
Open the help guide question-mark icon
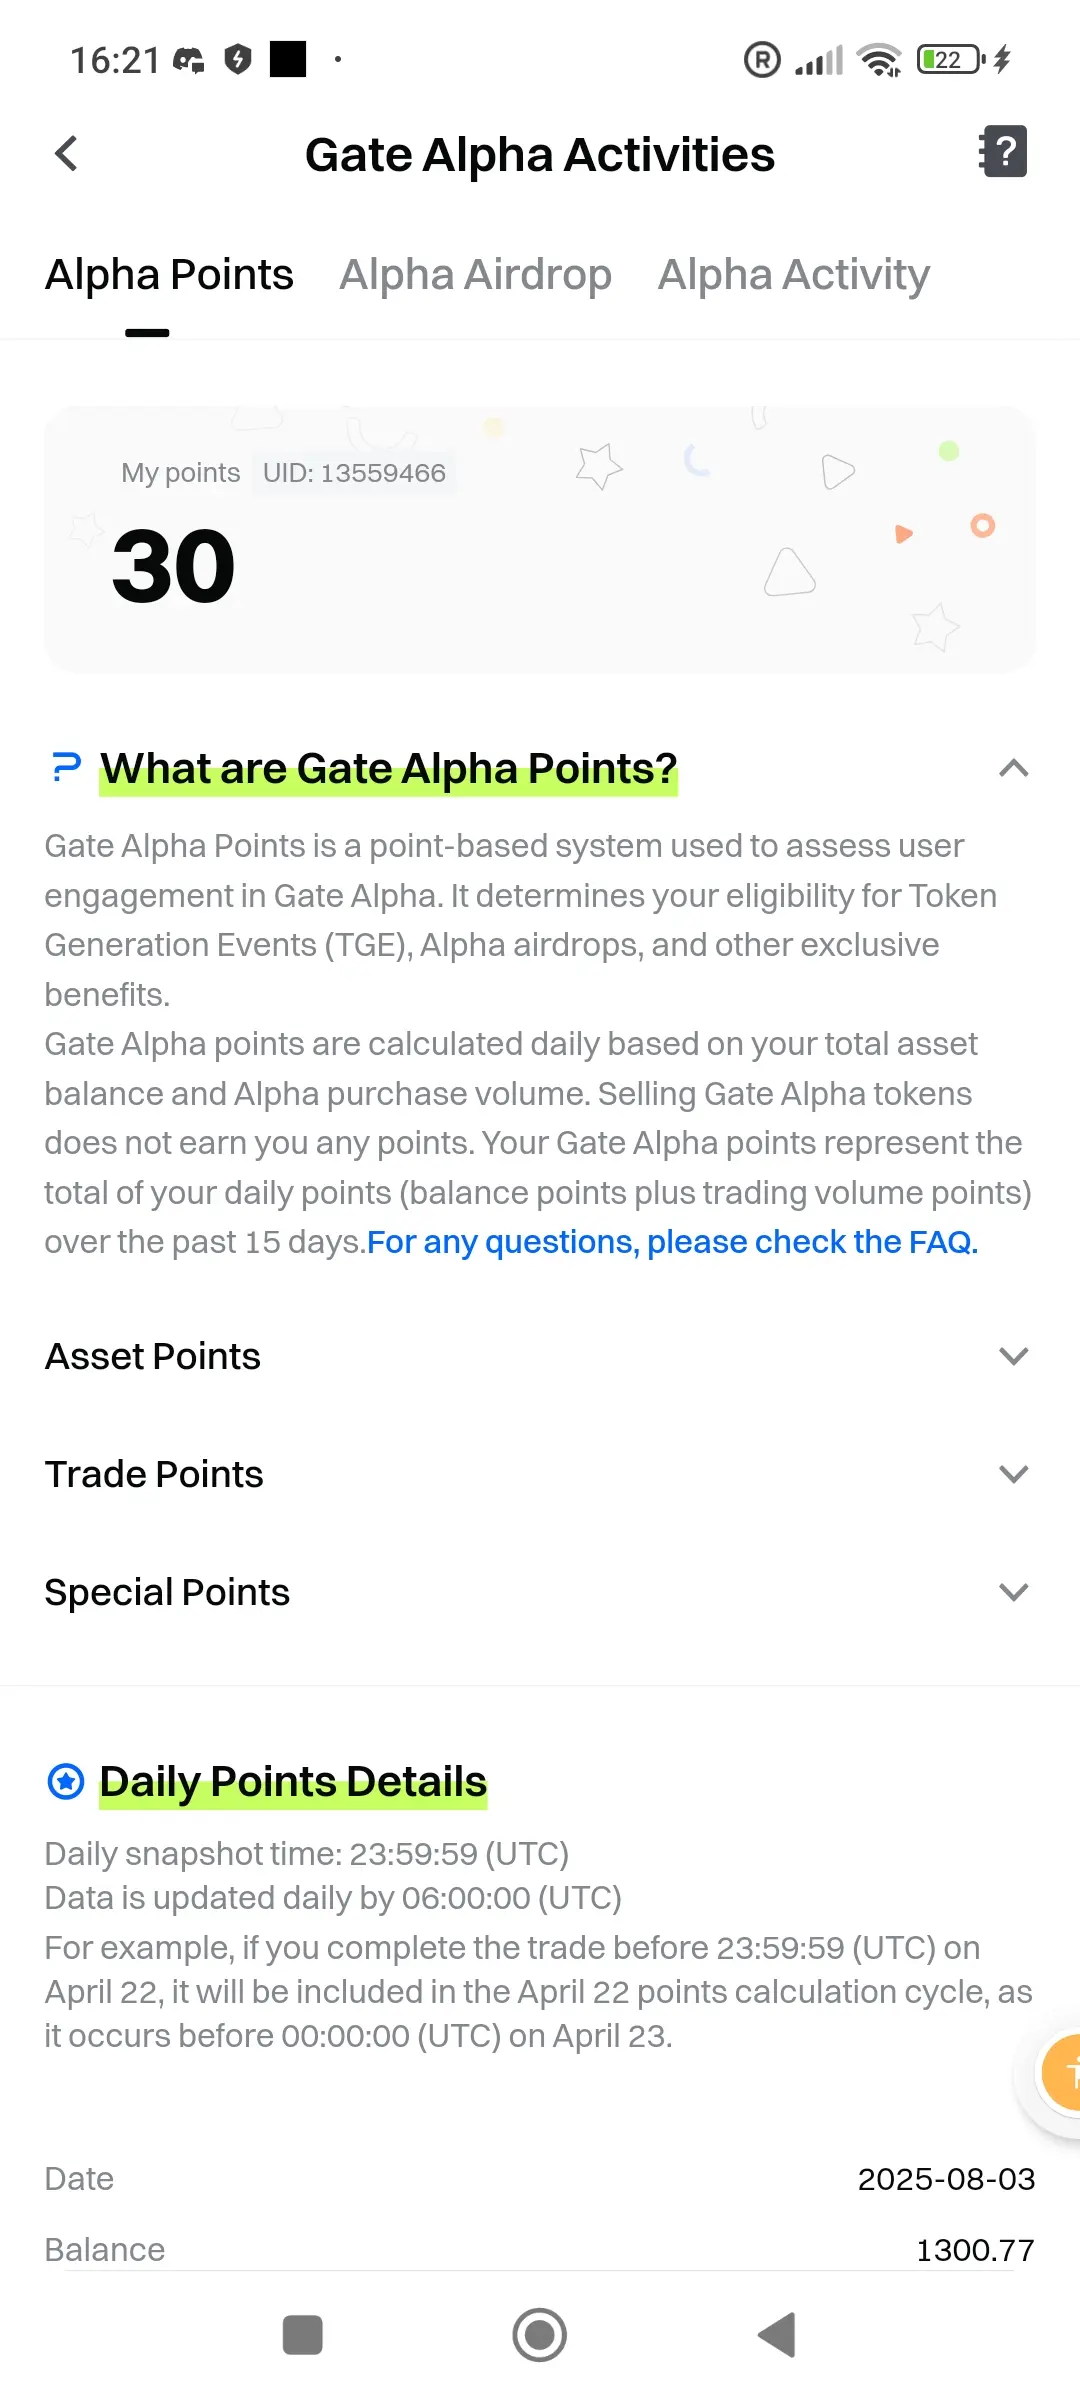point(1003,152)
